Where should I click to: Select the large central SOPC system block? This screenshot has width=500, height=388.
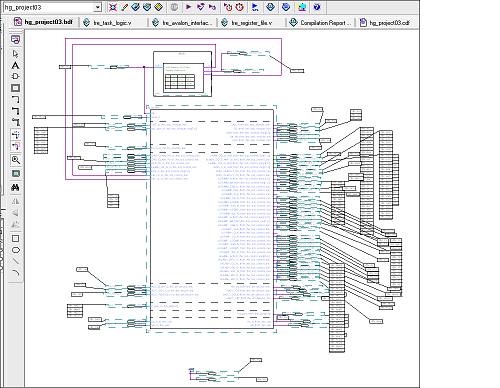tap(212, 219)
